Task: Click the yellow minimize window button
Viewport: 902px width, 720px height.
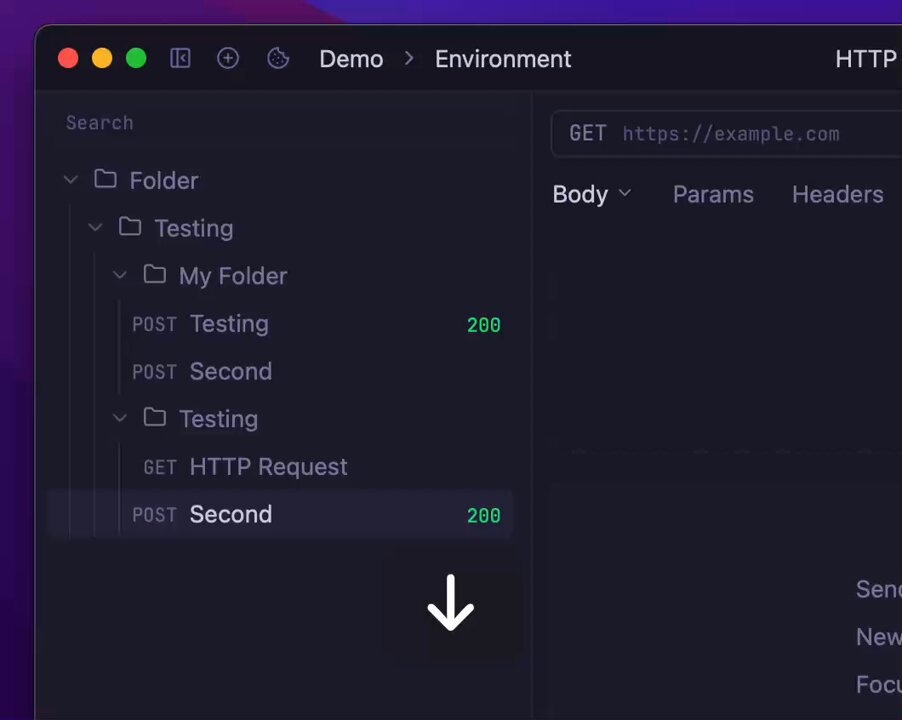Action: [102, 58]
